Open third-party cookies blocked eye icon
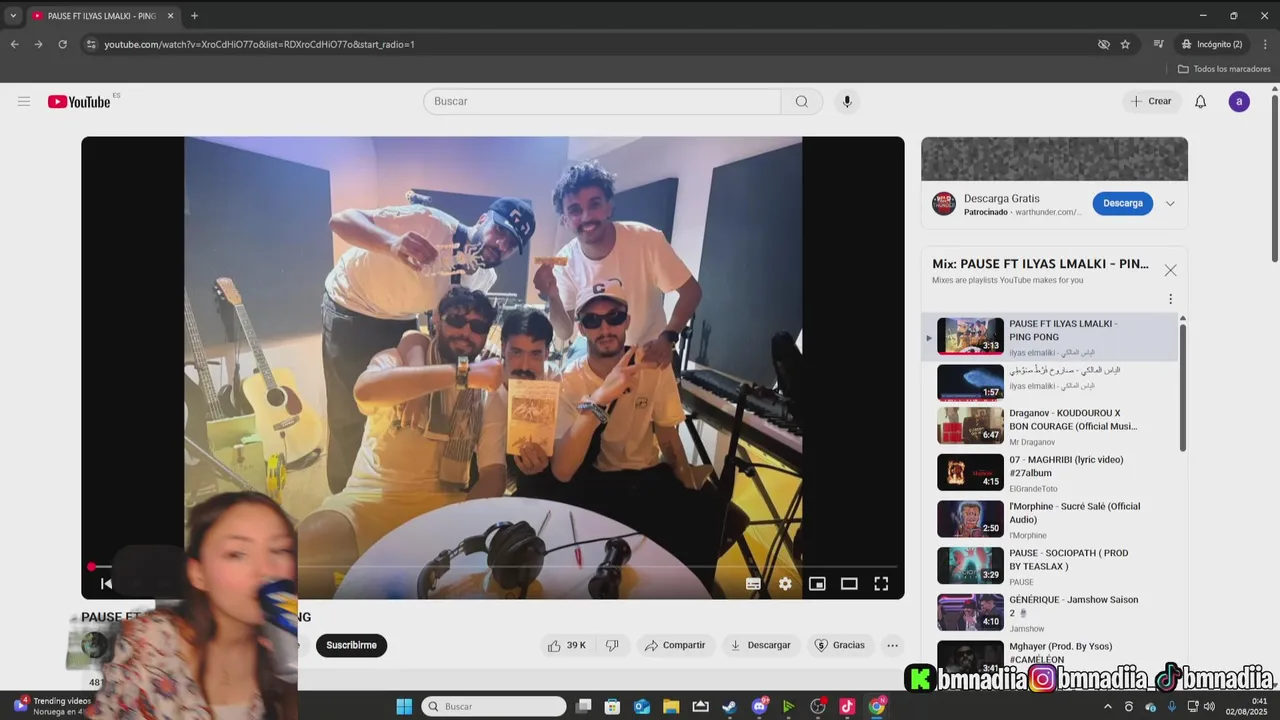The image size is (1280, 720). pyautogui.click(x=1103, y=44)
